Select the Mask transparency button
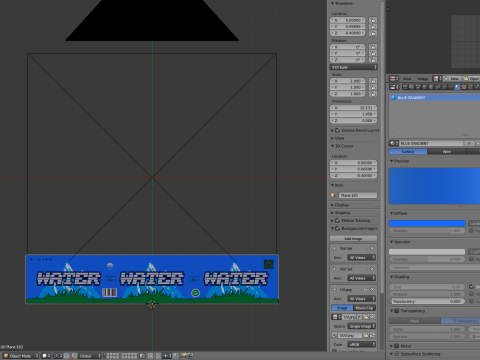480x360 pixels. click(x=415, y=321)
